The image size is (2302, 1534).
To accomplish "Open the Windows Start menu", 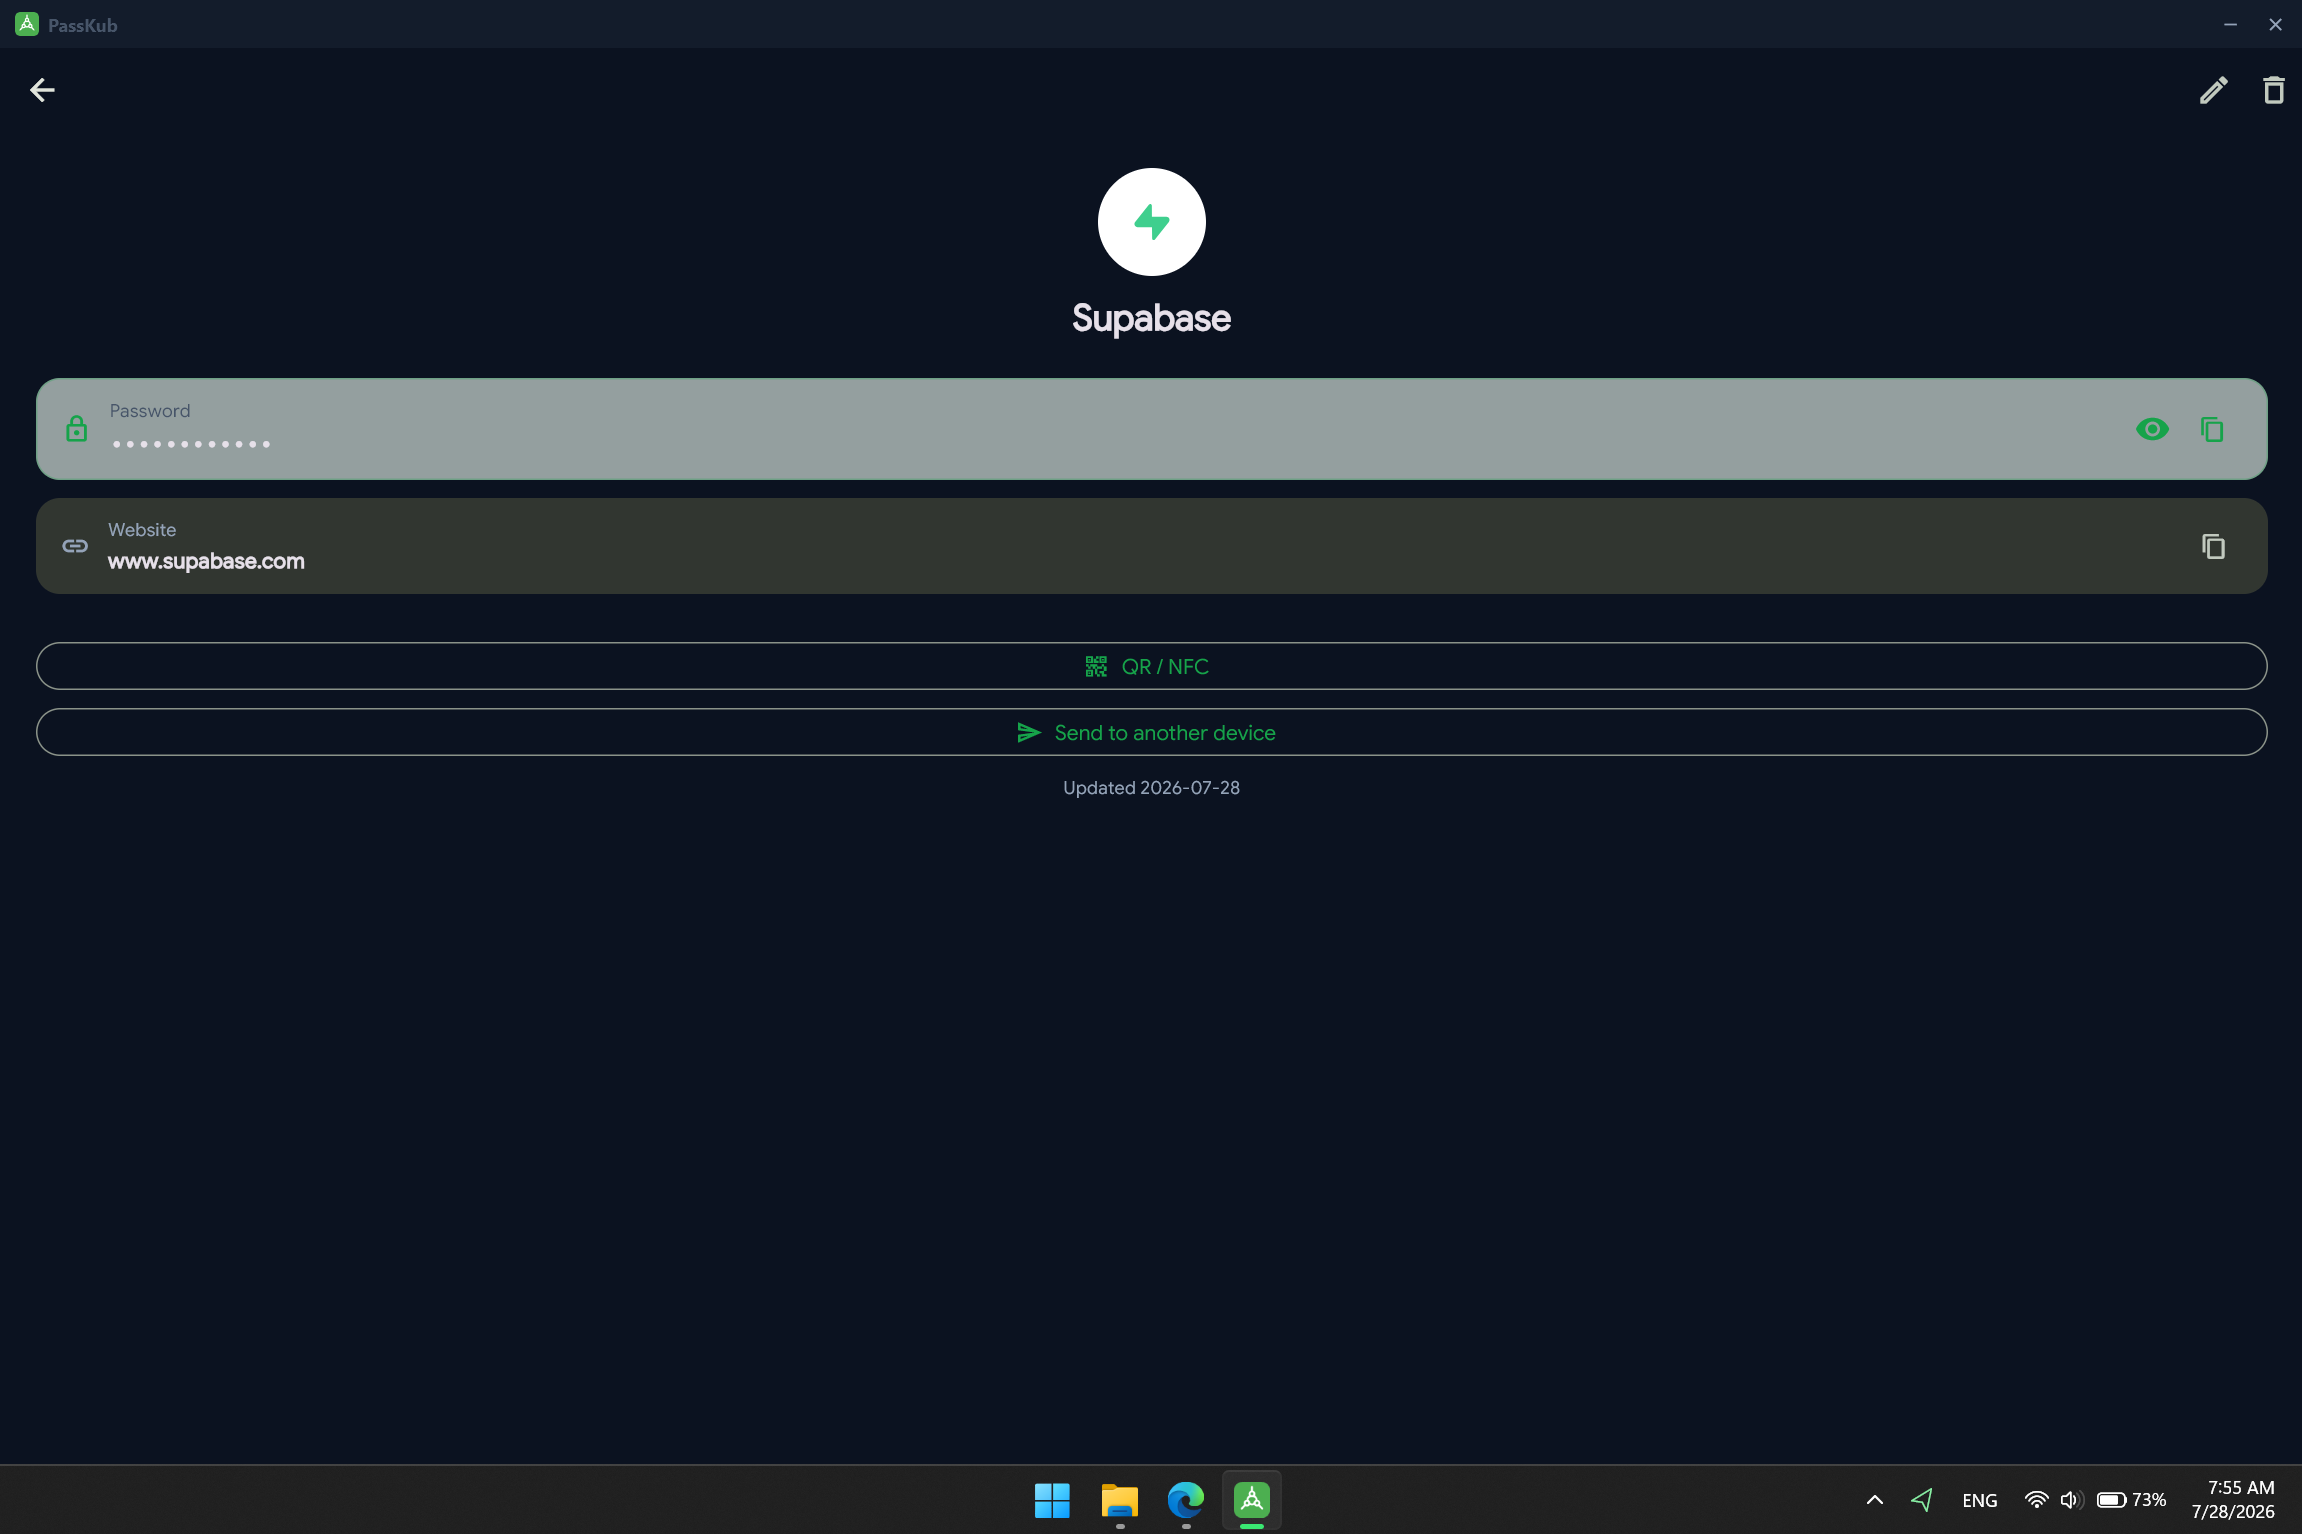I will (x=1052, y=1500).
